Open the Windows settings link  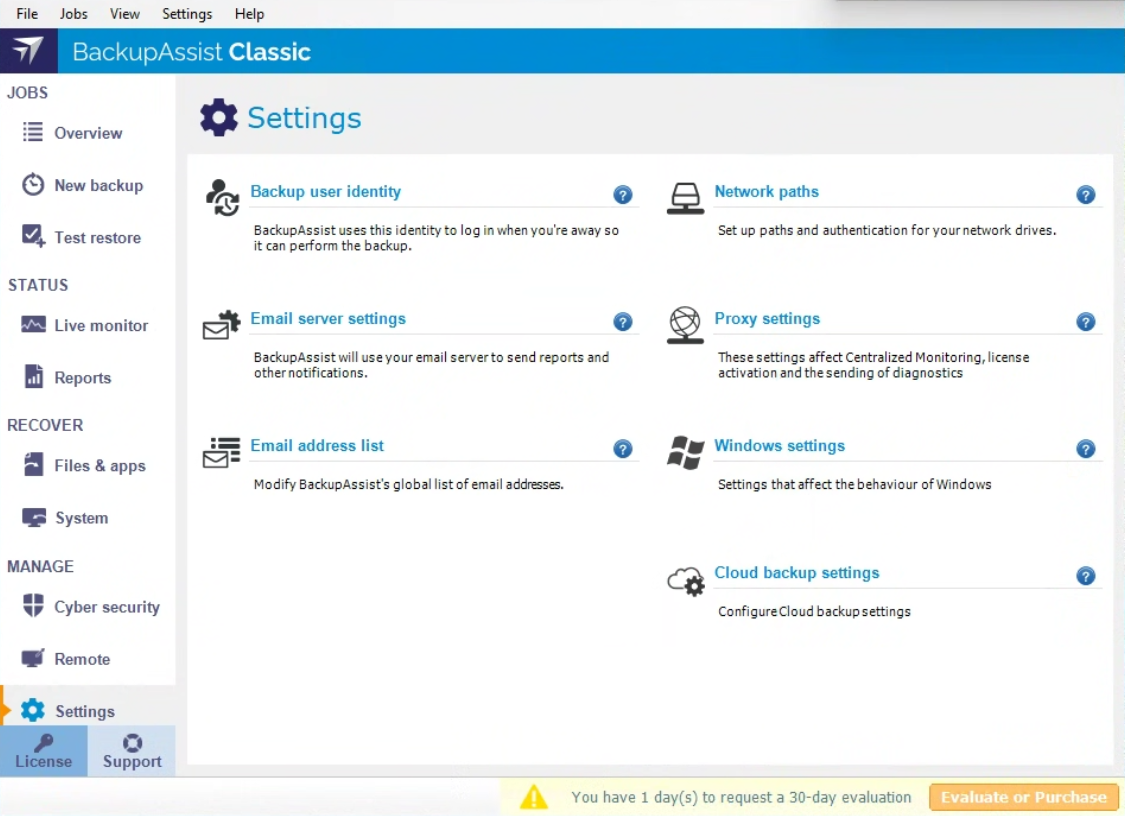779,446
